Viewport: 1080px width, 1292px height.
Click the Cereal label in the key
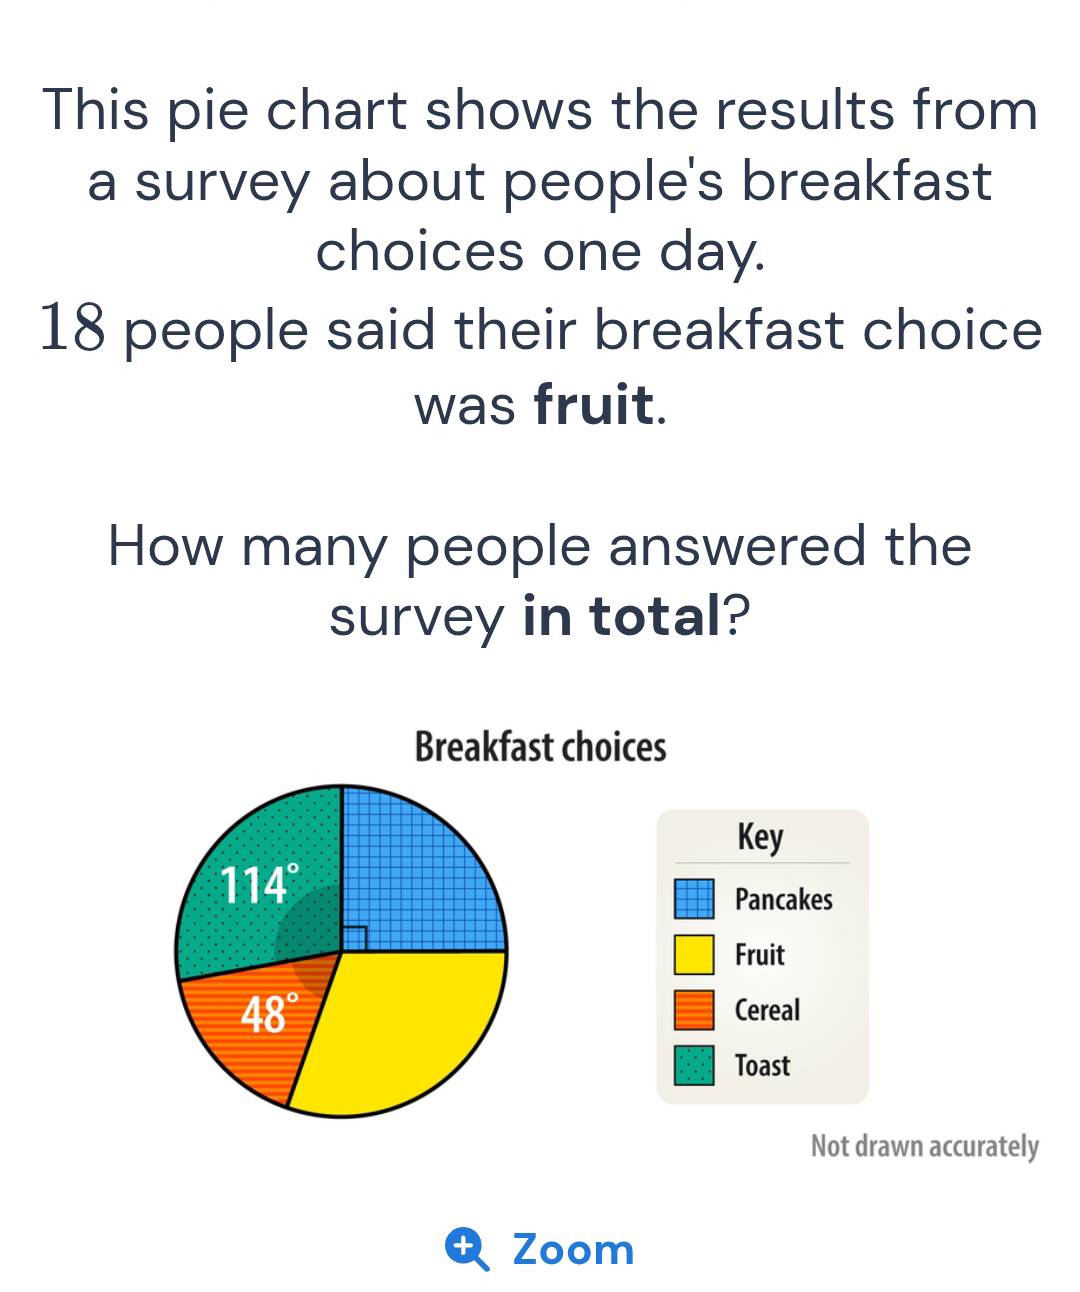767,1010
